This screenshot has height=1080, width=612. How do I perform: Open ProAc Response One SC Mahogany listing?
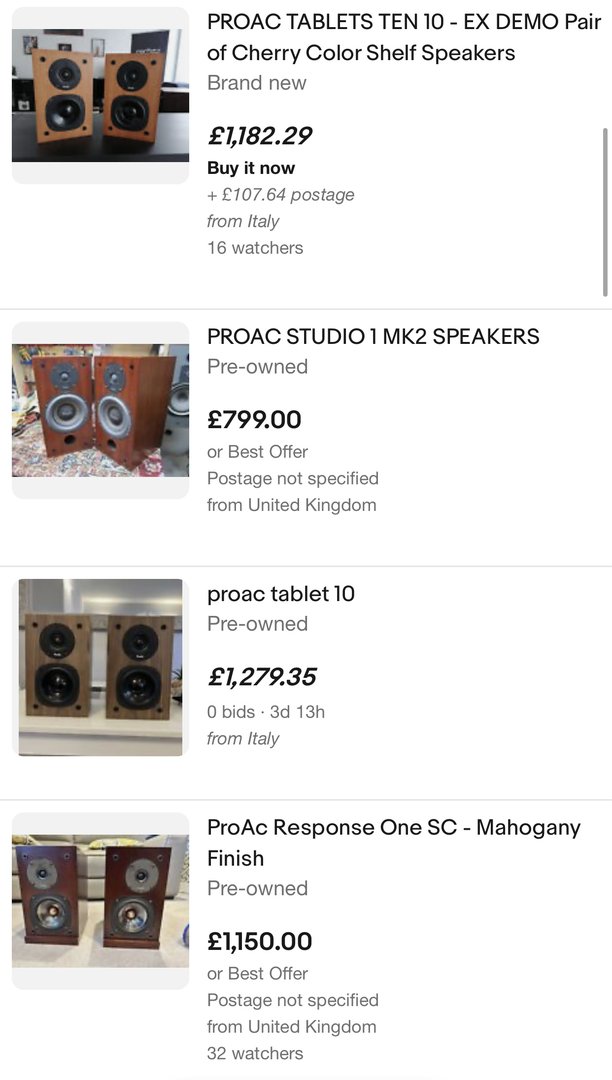click(393, 842)
